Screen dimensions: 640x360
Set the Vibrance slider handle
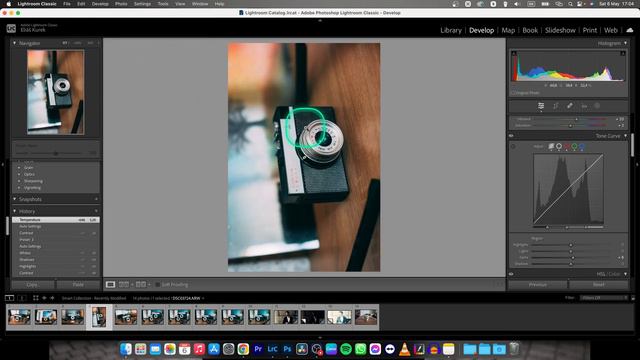(576, 119)
